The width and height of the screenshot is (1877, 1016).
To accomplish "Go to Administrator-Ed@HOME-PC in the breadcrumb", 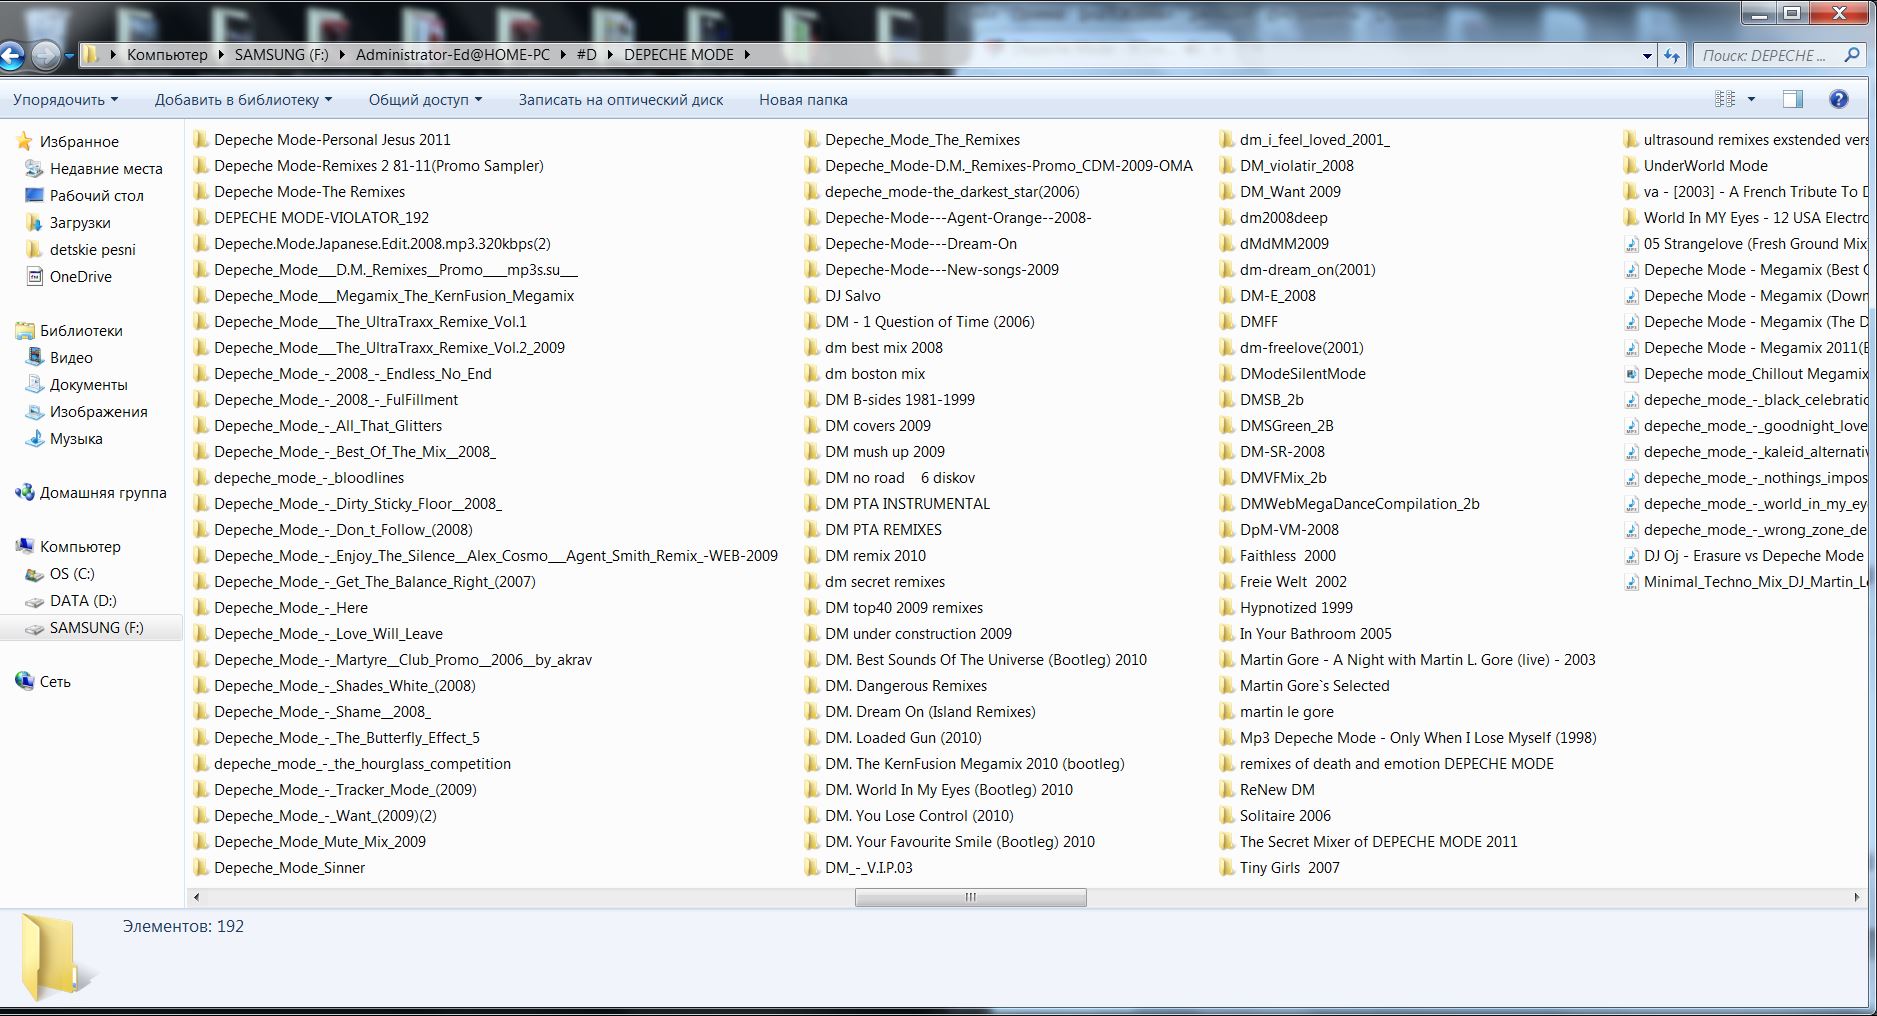I will (453, 55).
